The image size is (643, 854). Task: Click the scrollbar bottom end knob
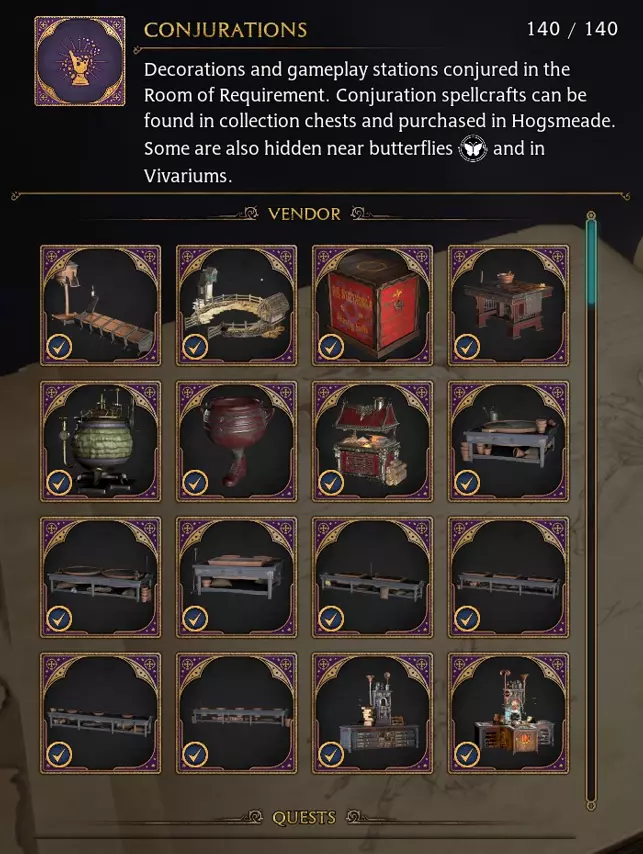(591, 806)
